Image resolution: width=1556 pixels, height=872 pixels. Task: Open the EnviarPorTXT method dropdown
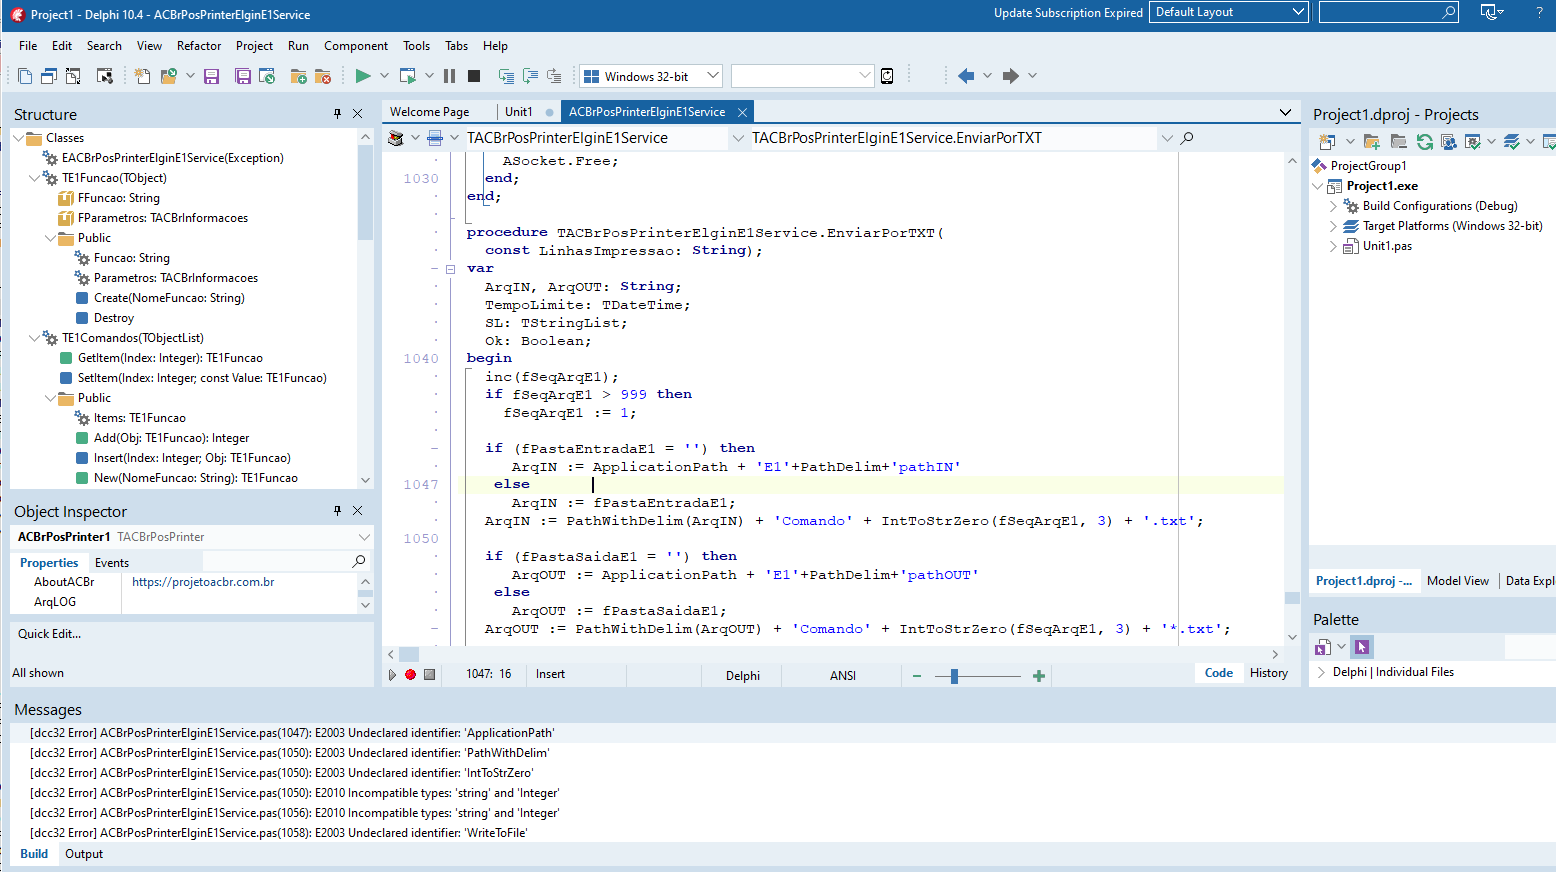pos(1166,138)
